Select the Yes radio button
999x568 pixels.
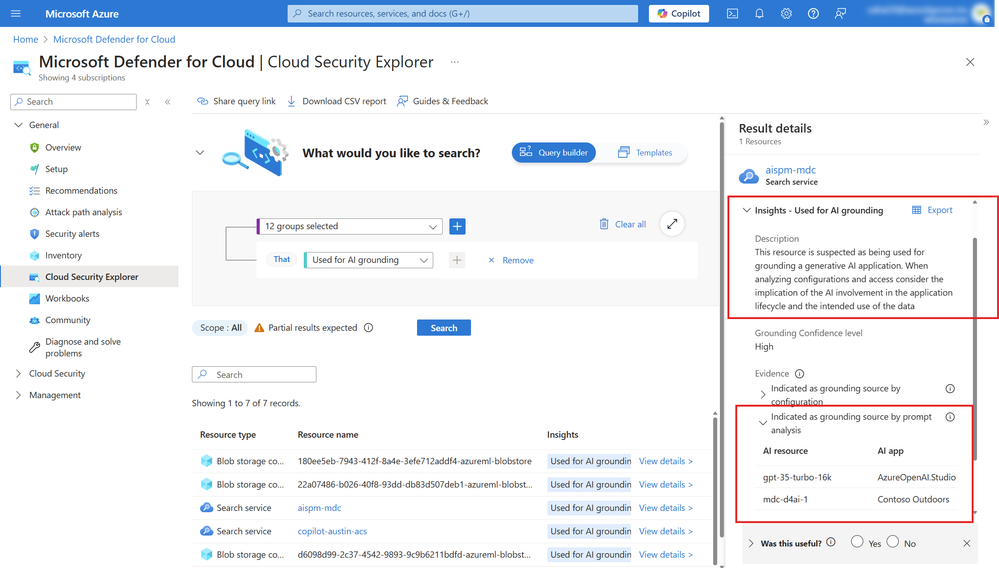point(857,541)
